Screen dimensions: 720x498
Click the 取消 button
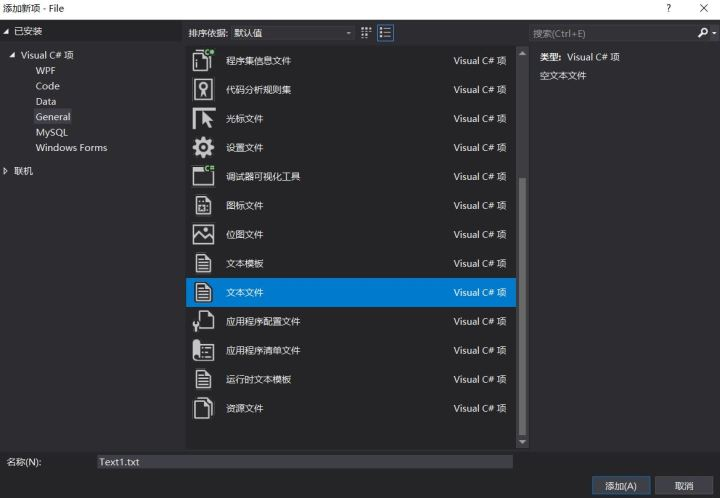pos(684,486)
